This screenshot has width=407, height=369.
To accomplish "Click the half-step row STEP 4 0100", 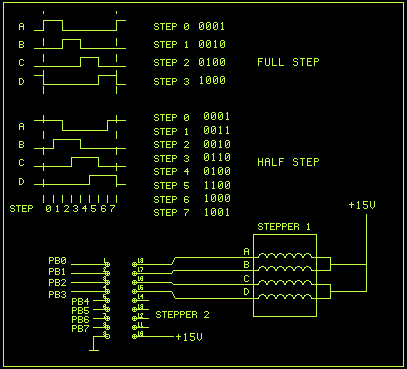I will pos(192,171).
